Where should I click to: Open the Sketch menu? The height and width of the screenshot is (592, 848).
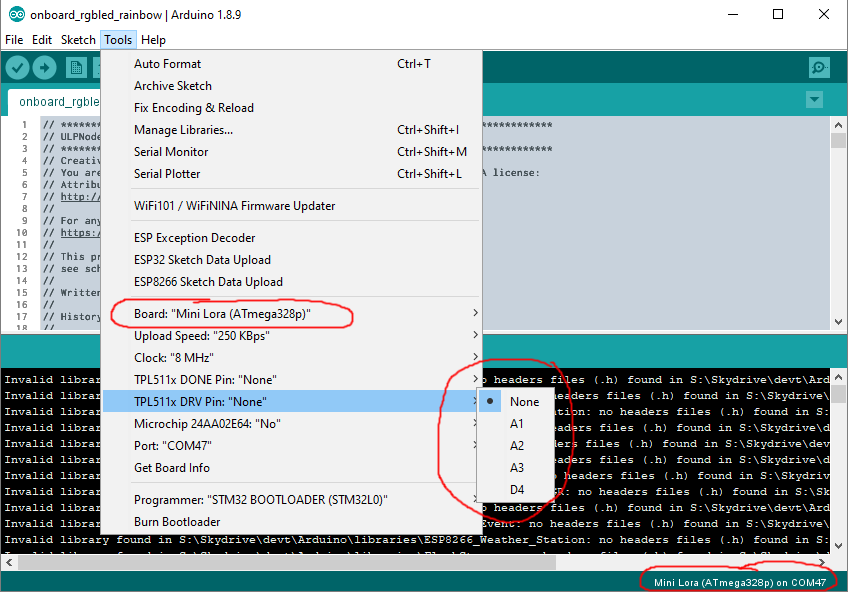pyautogui.click(x=78, y=40)
